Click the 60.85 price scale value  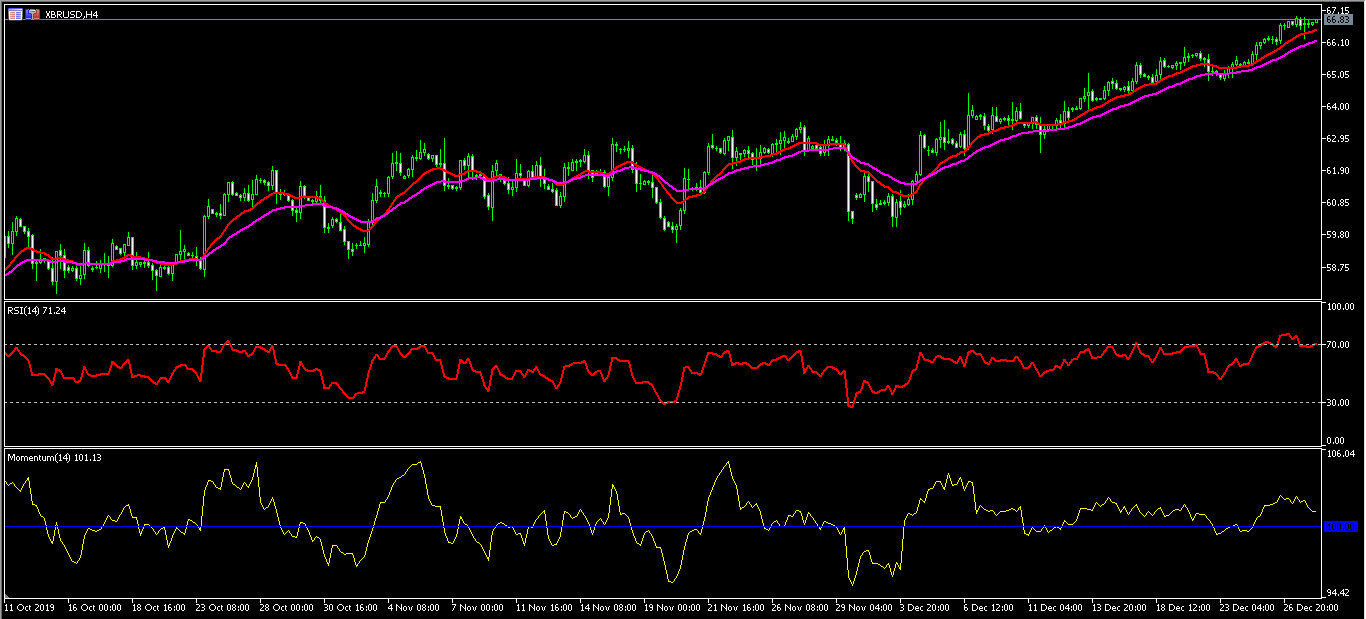tap(1337, 202)
